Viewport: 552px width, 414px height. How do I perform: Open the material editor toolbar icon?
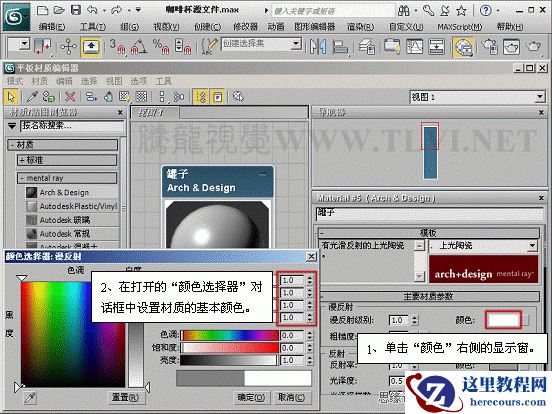pyautogui.click(x=463, y=48)
